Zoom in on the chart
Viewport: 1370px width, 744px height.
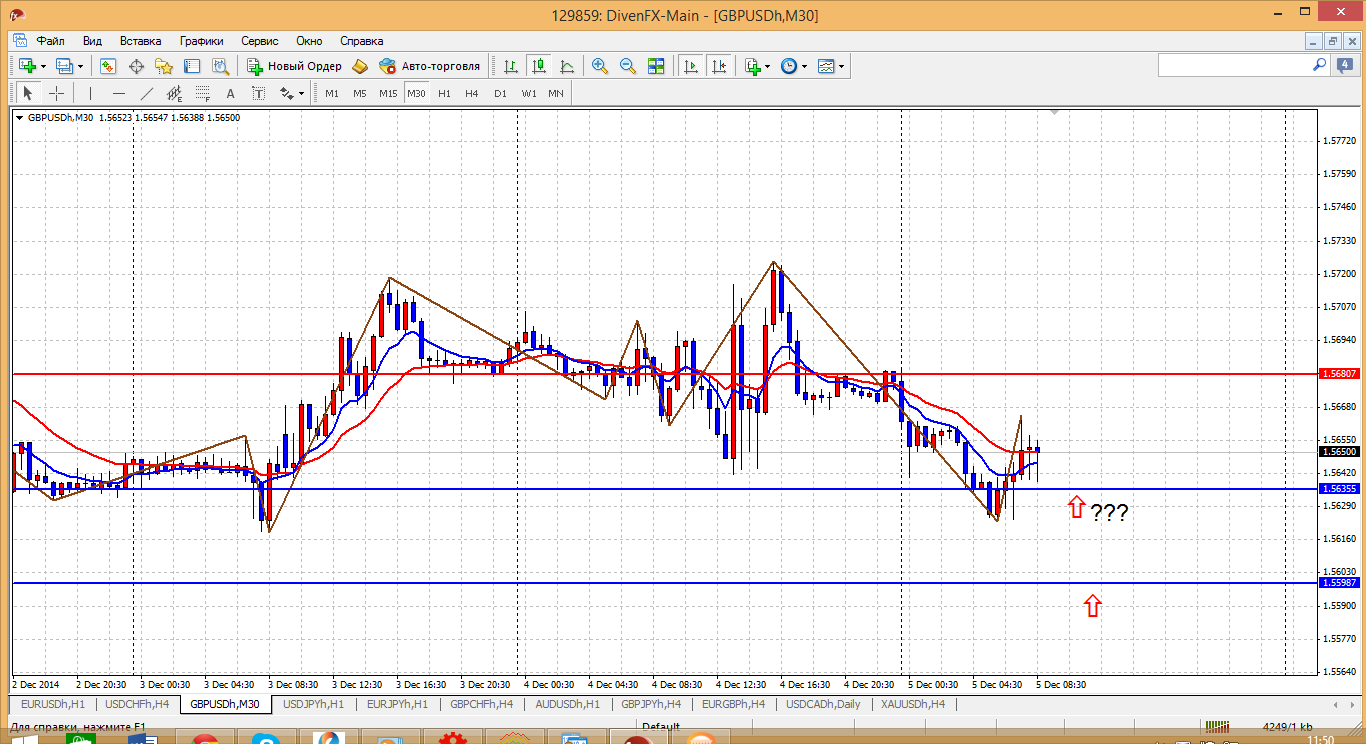(600, 66)
